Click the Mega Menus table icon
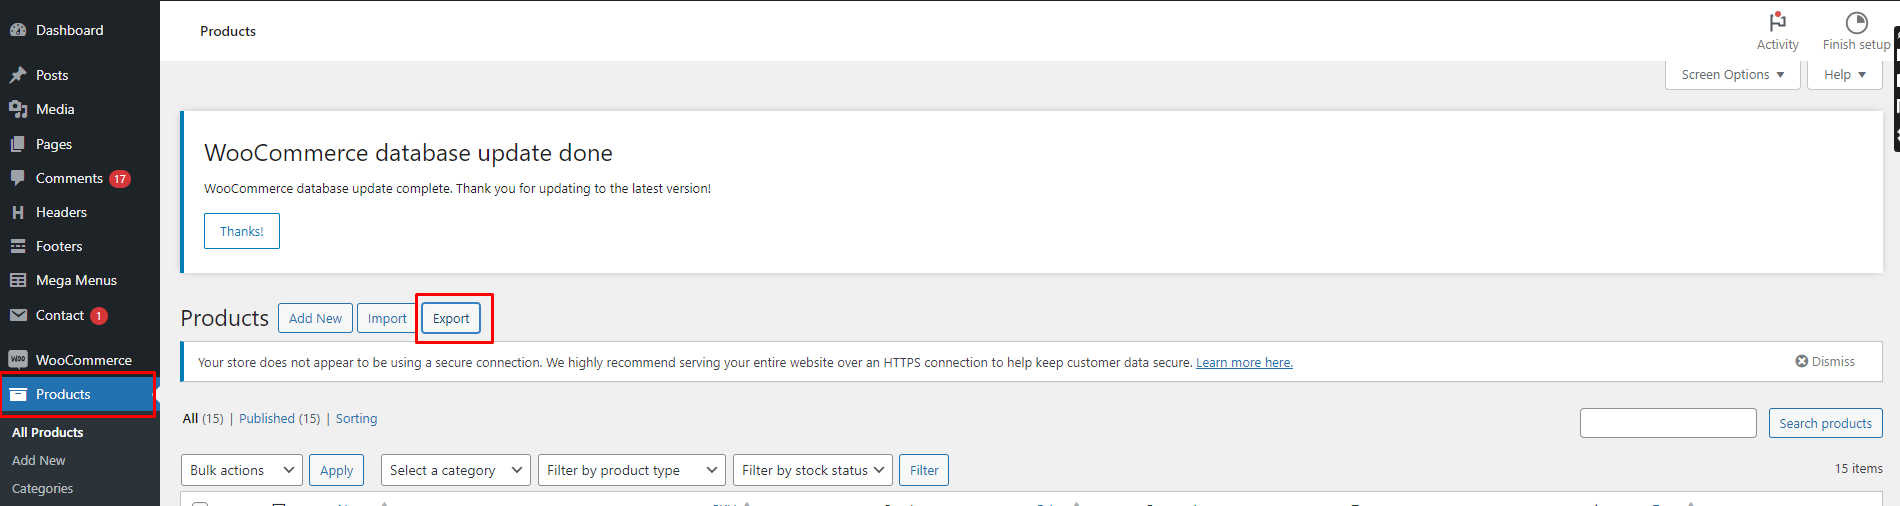1900x506 pixels. pyautogui.click(x=18, y=280)
